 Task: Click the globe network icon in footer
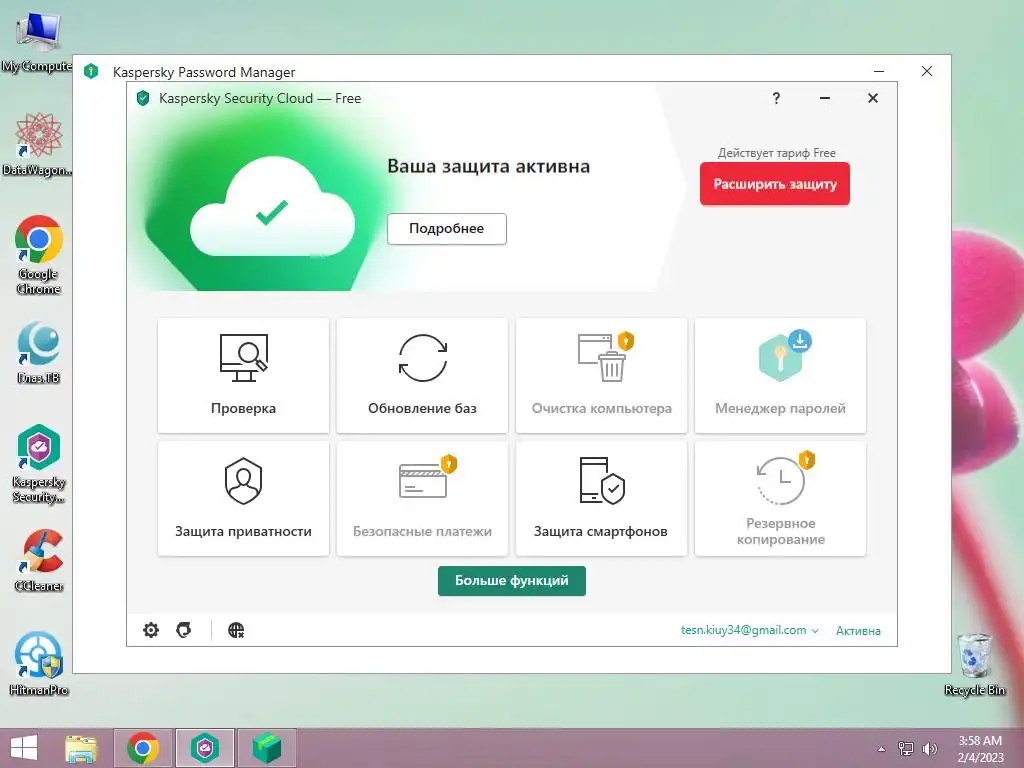tap(236, 630)
